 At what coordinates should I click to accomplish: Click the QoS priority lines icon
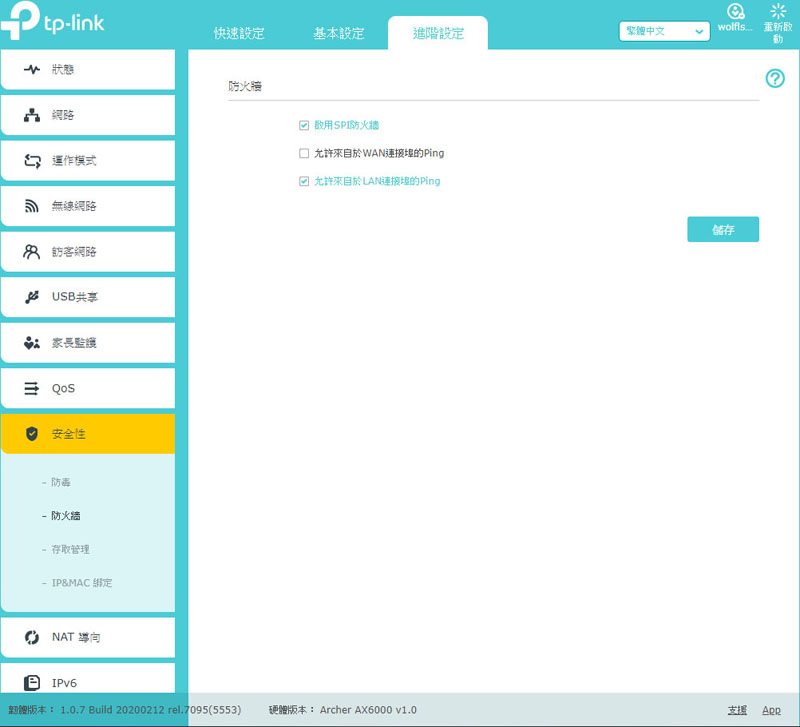click(x=32, y=388)
